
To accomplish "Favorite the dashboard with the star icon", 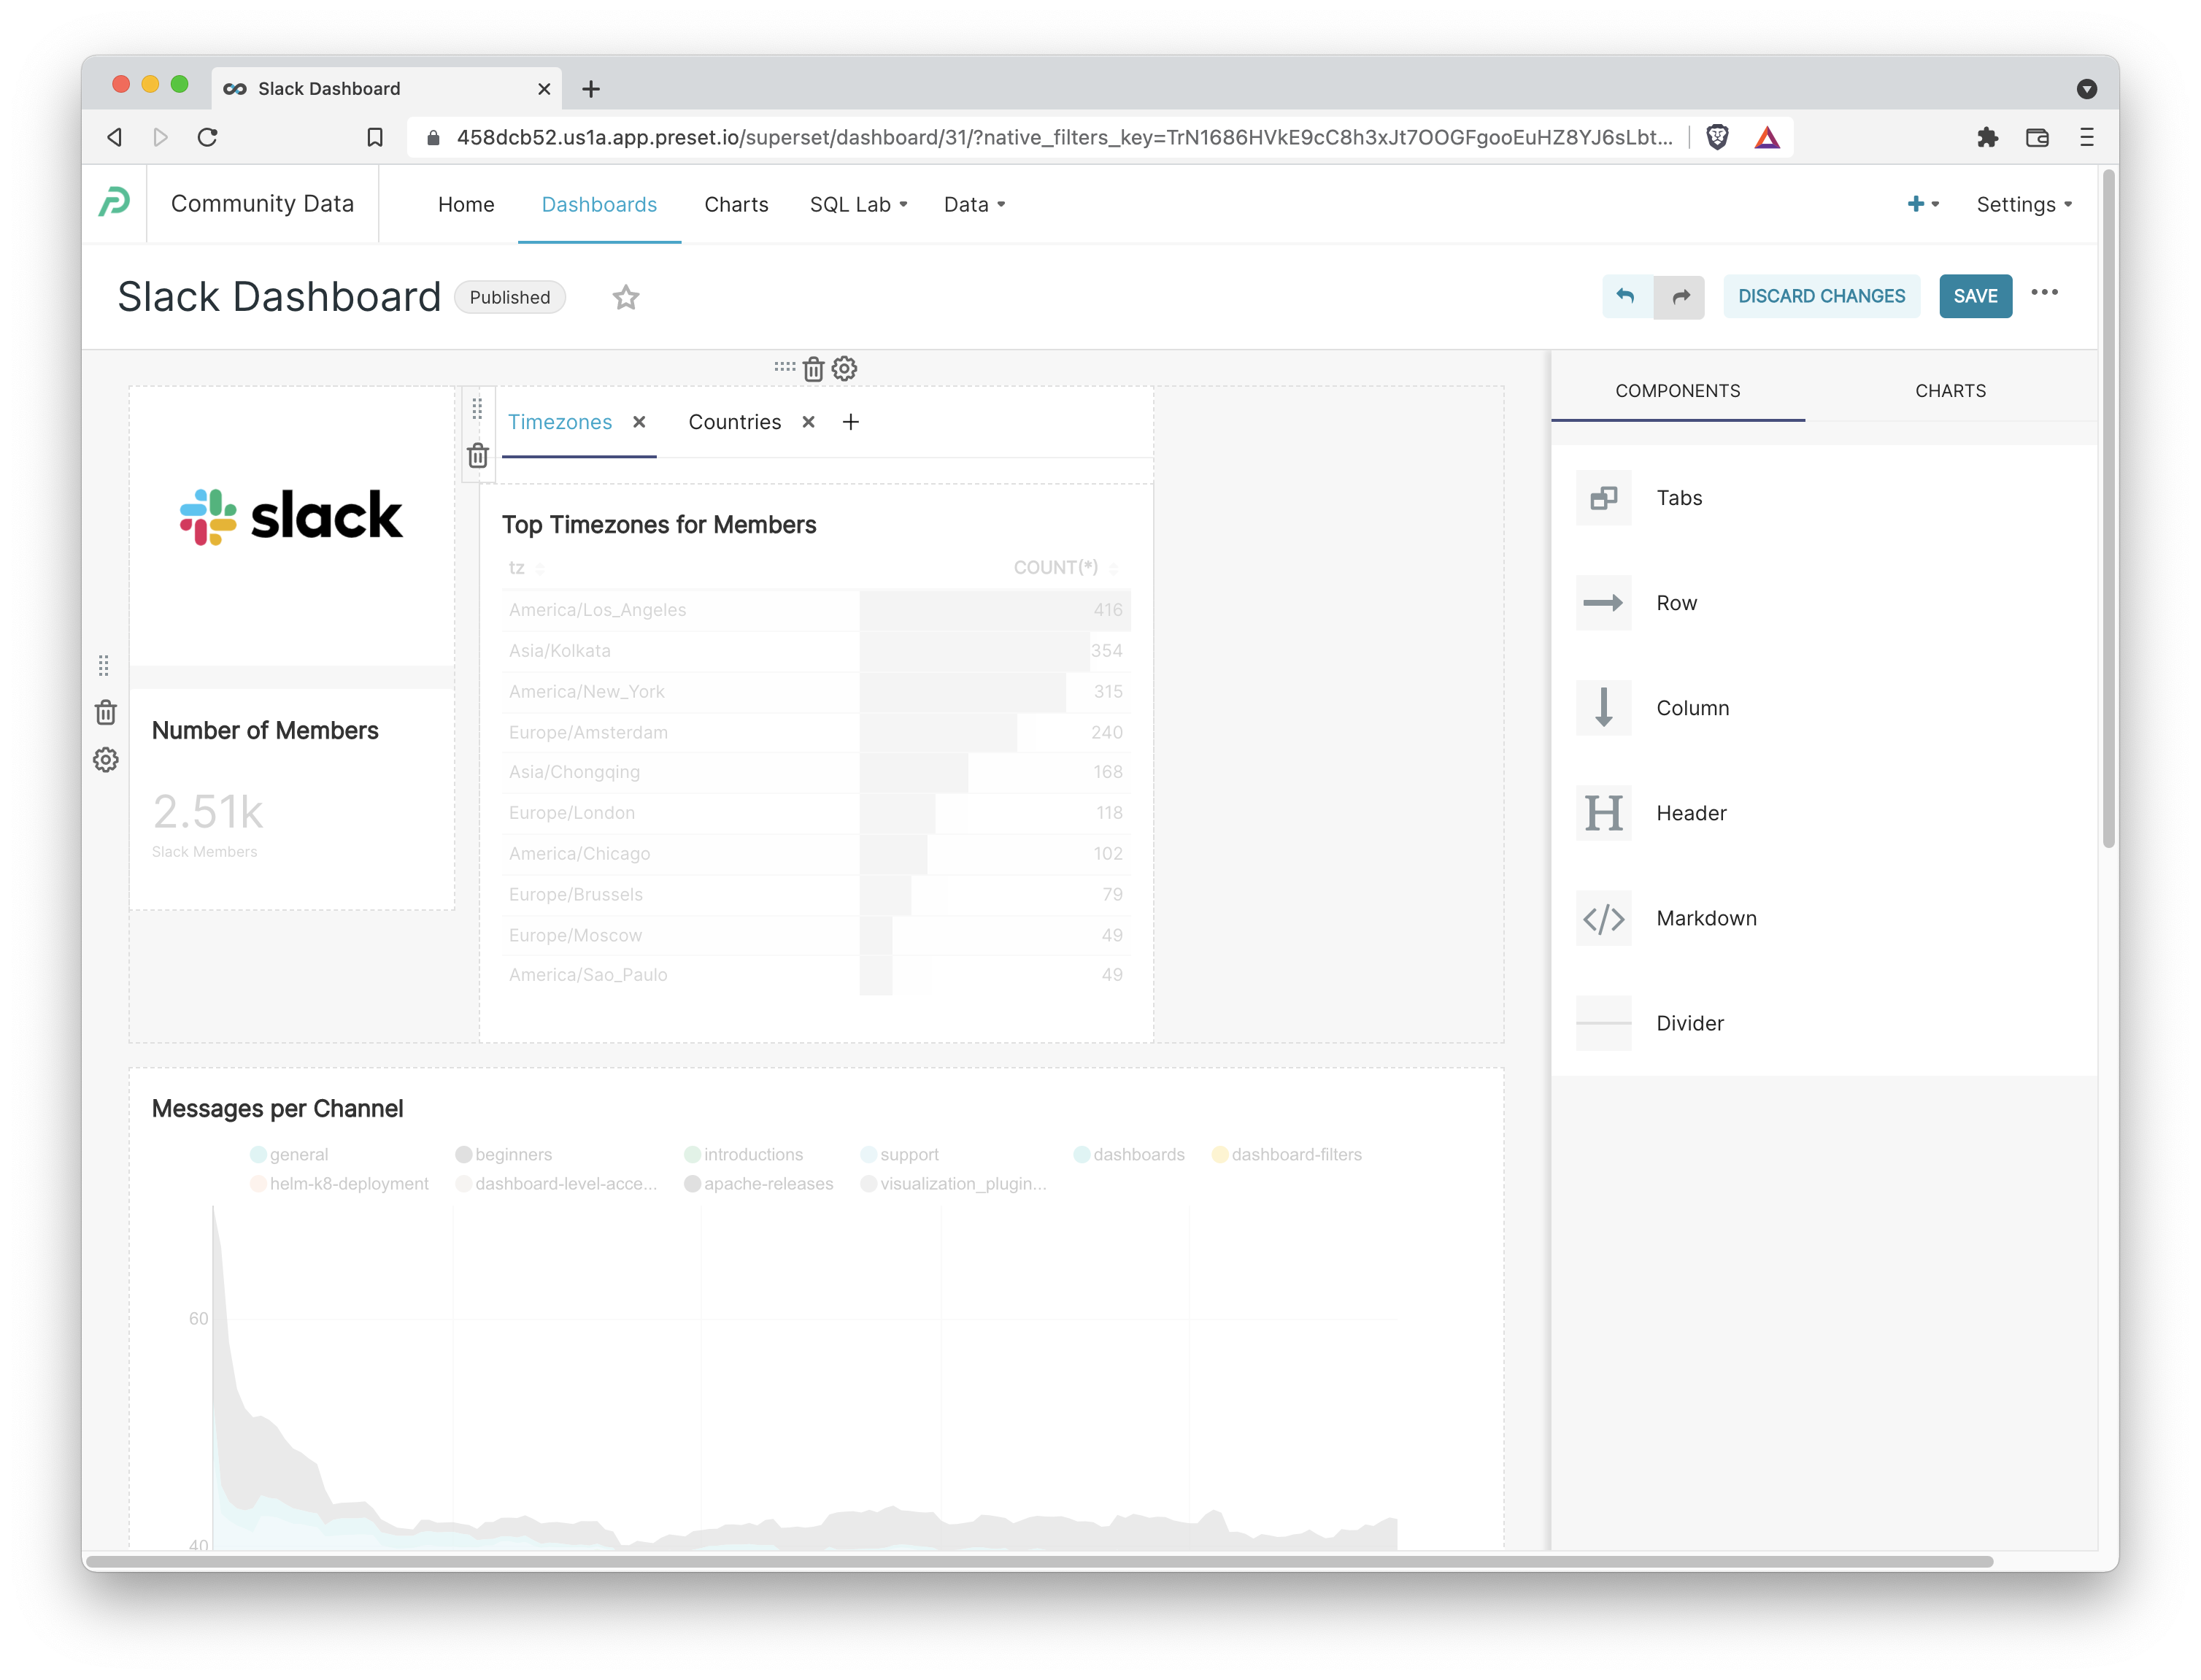I will coord(626,297).
